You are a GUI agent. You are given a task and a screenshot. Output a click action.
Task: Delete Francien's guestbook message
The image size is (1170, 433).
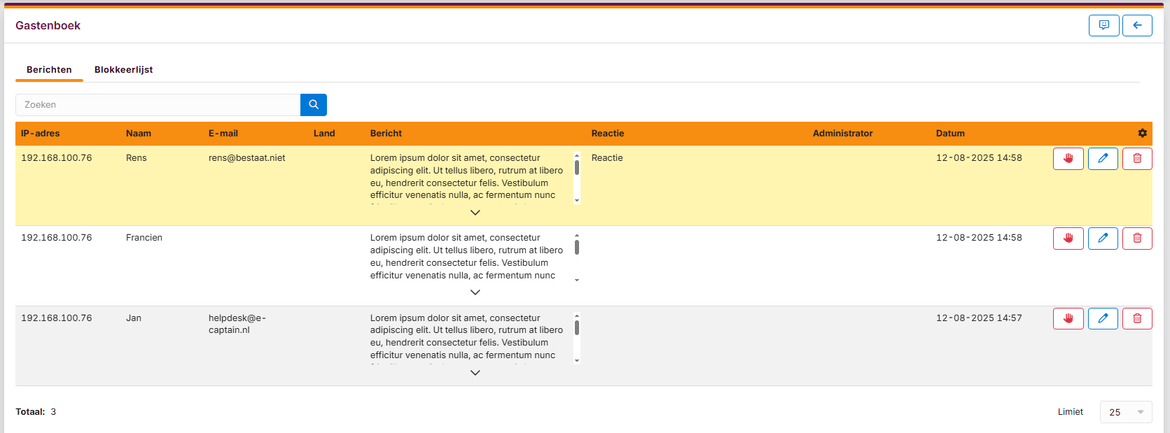pos(1137,238)
